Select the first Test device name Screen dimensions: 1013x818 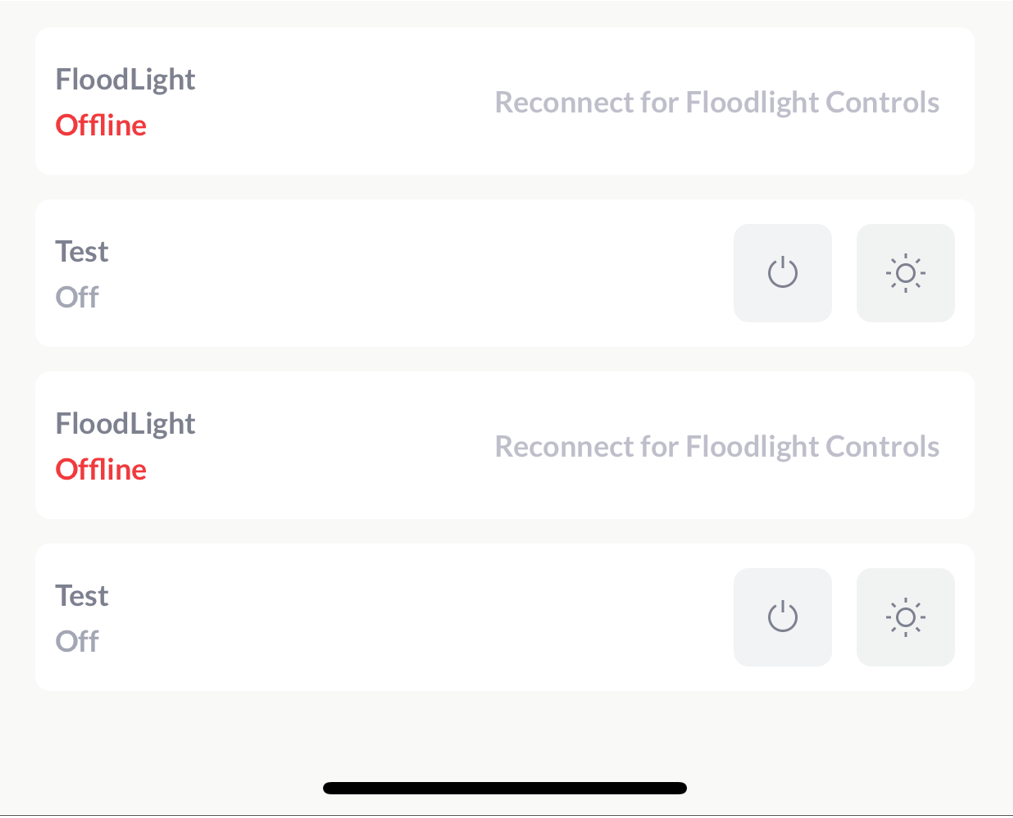pyautogui.click(x=82, y=251)
